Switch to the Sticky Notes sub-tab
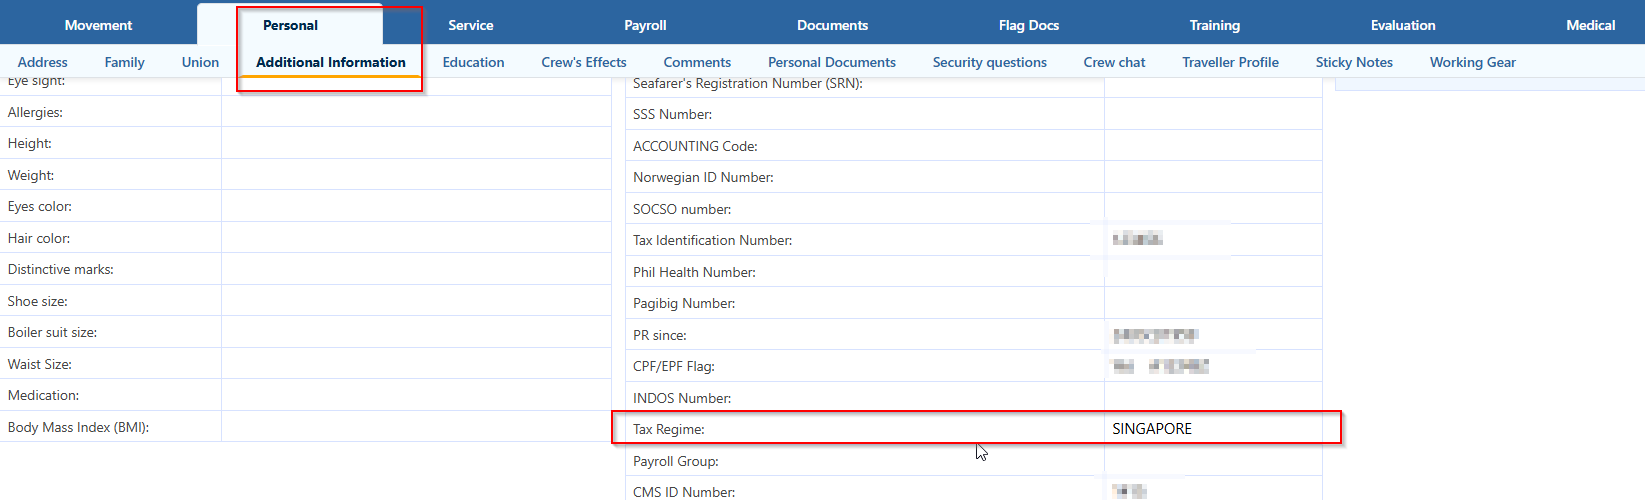This screenshot has width=1645, height=500. click(x=1354, y=62)
